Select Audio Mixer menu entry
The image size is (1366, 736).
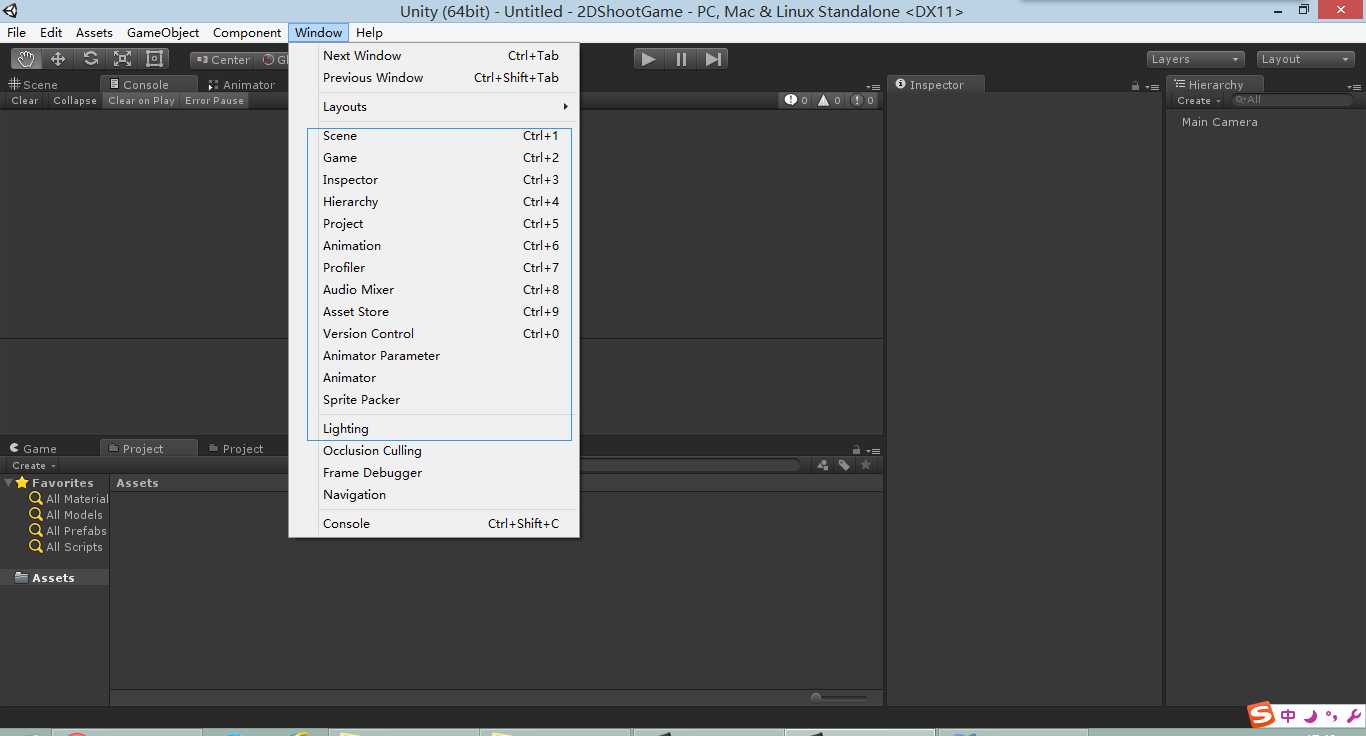coord(434,289)
